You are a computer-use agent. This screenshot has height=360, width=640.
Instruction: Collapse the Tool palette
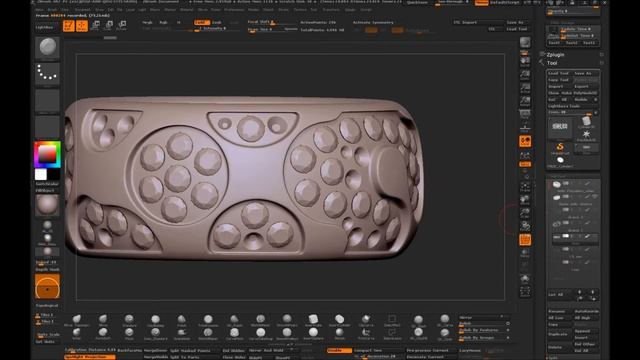552,63
